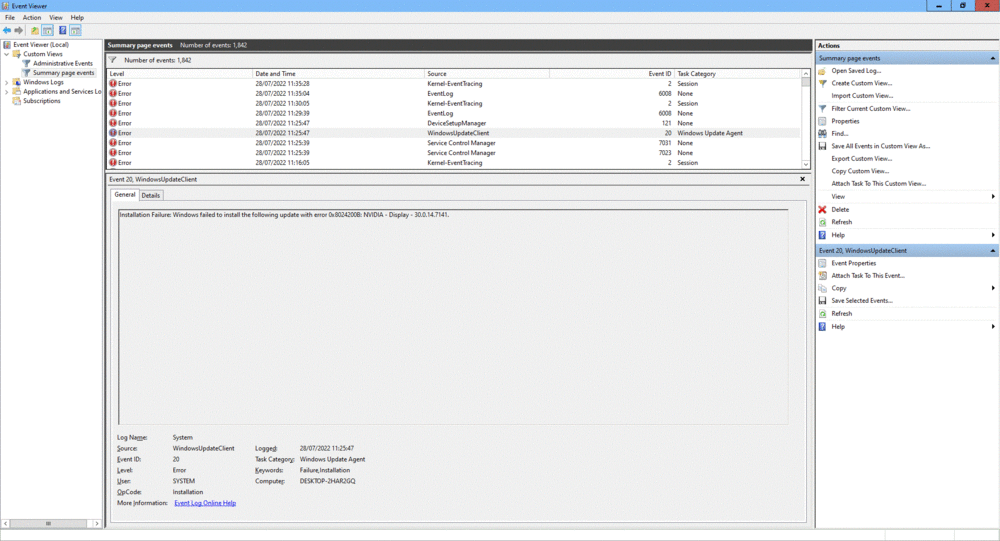Screen dimensions: 1000x541
Task: Open the Help menu in menu bar
Action: click(x=77, y=18)
